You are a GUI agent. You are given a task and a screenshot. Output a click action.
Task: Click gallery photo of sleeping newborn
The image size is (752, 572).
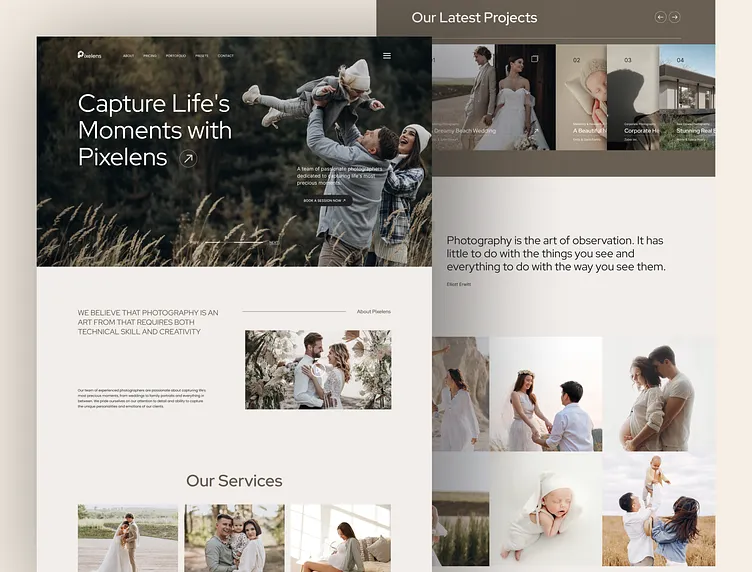[x=546, y=509]
